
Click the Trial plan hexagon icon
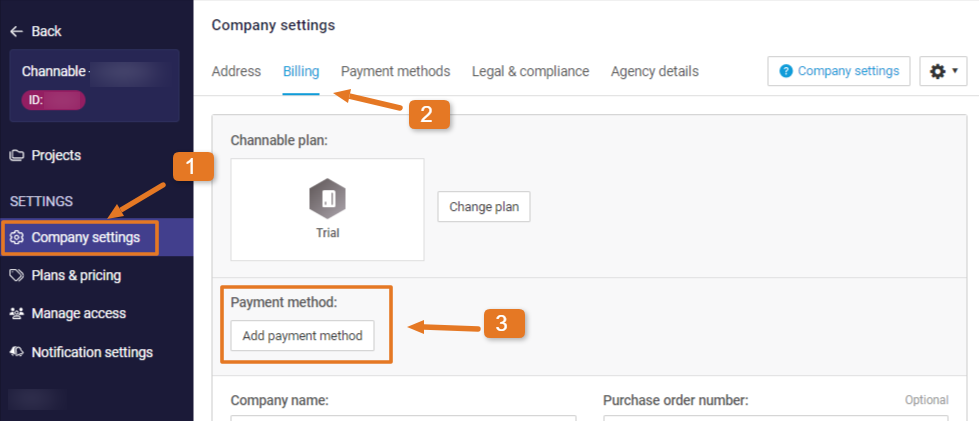click(x=327, y=200)
